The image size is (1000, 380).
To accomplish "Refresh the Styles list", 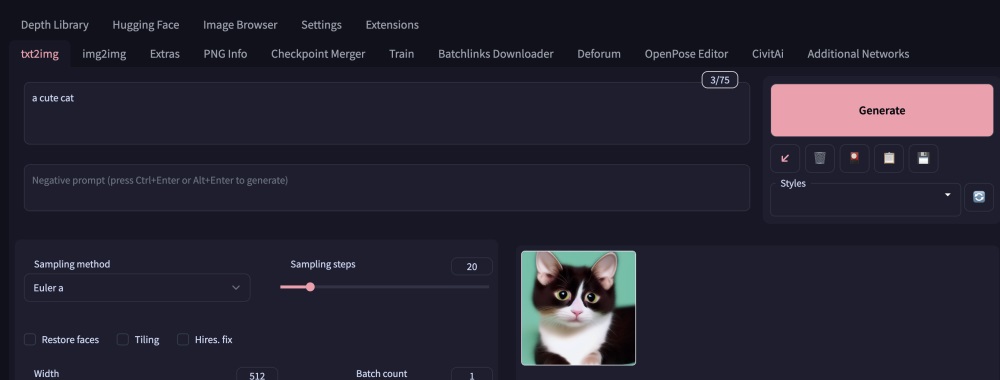I will pyautogui.click(x=979, y=197).
